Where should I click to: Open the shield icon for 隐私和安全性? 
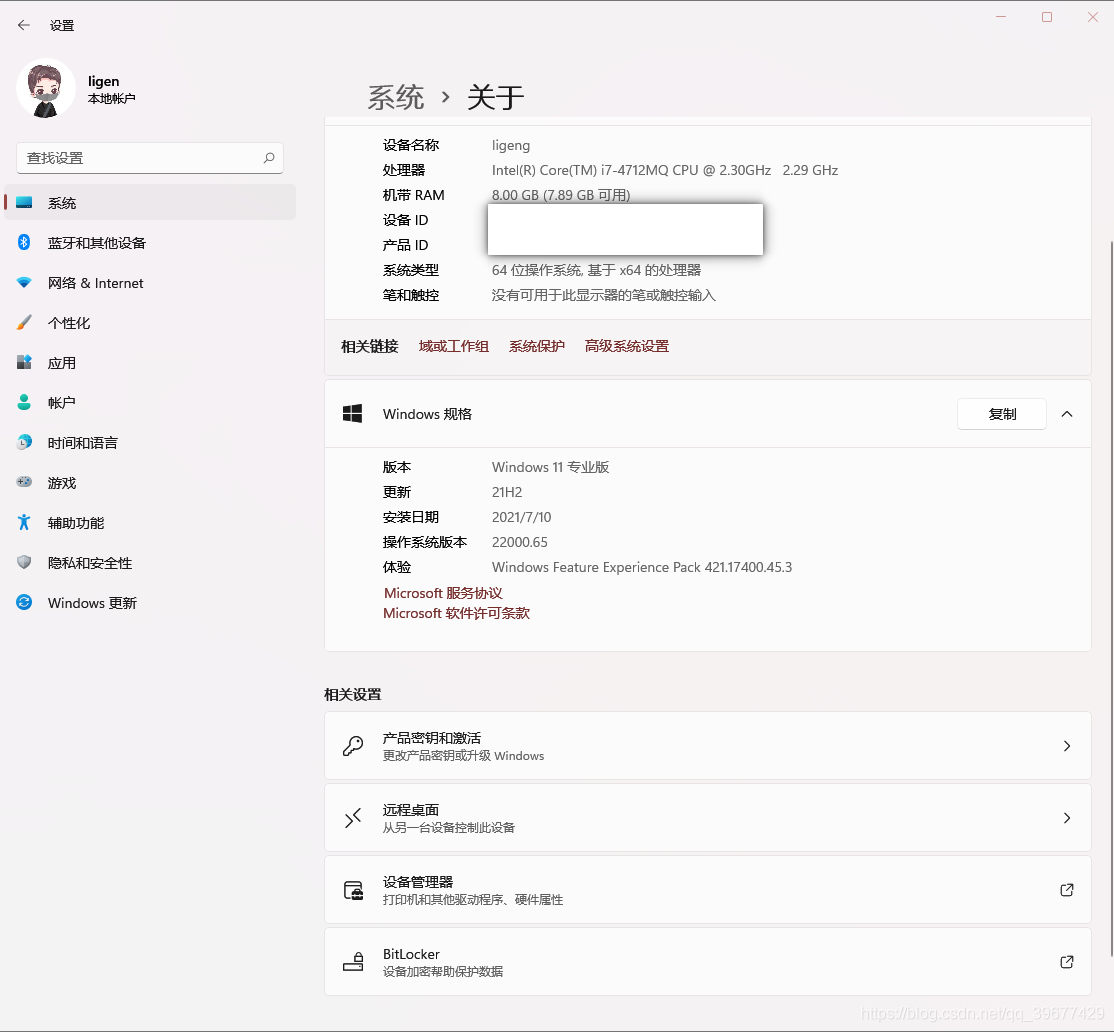[24, 563]
